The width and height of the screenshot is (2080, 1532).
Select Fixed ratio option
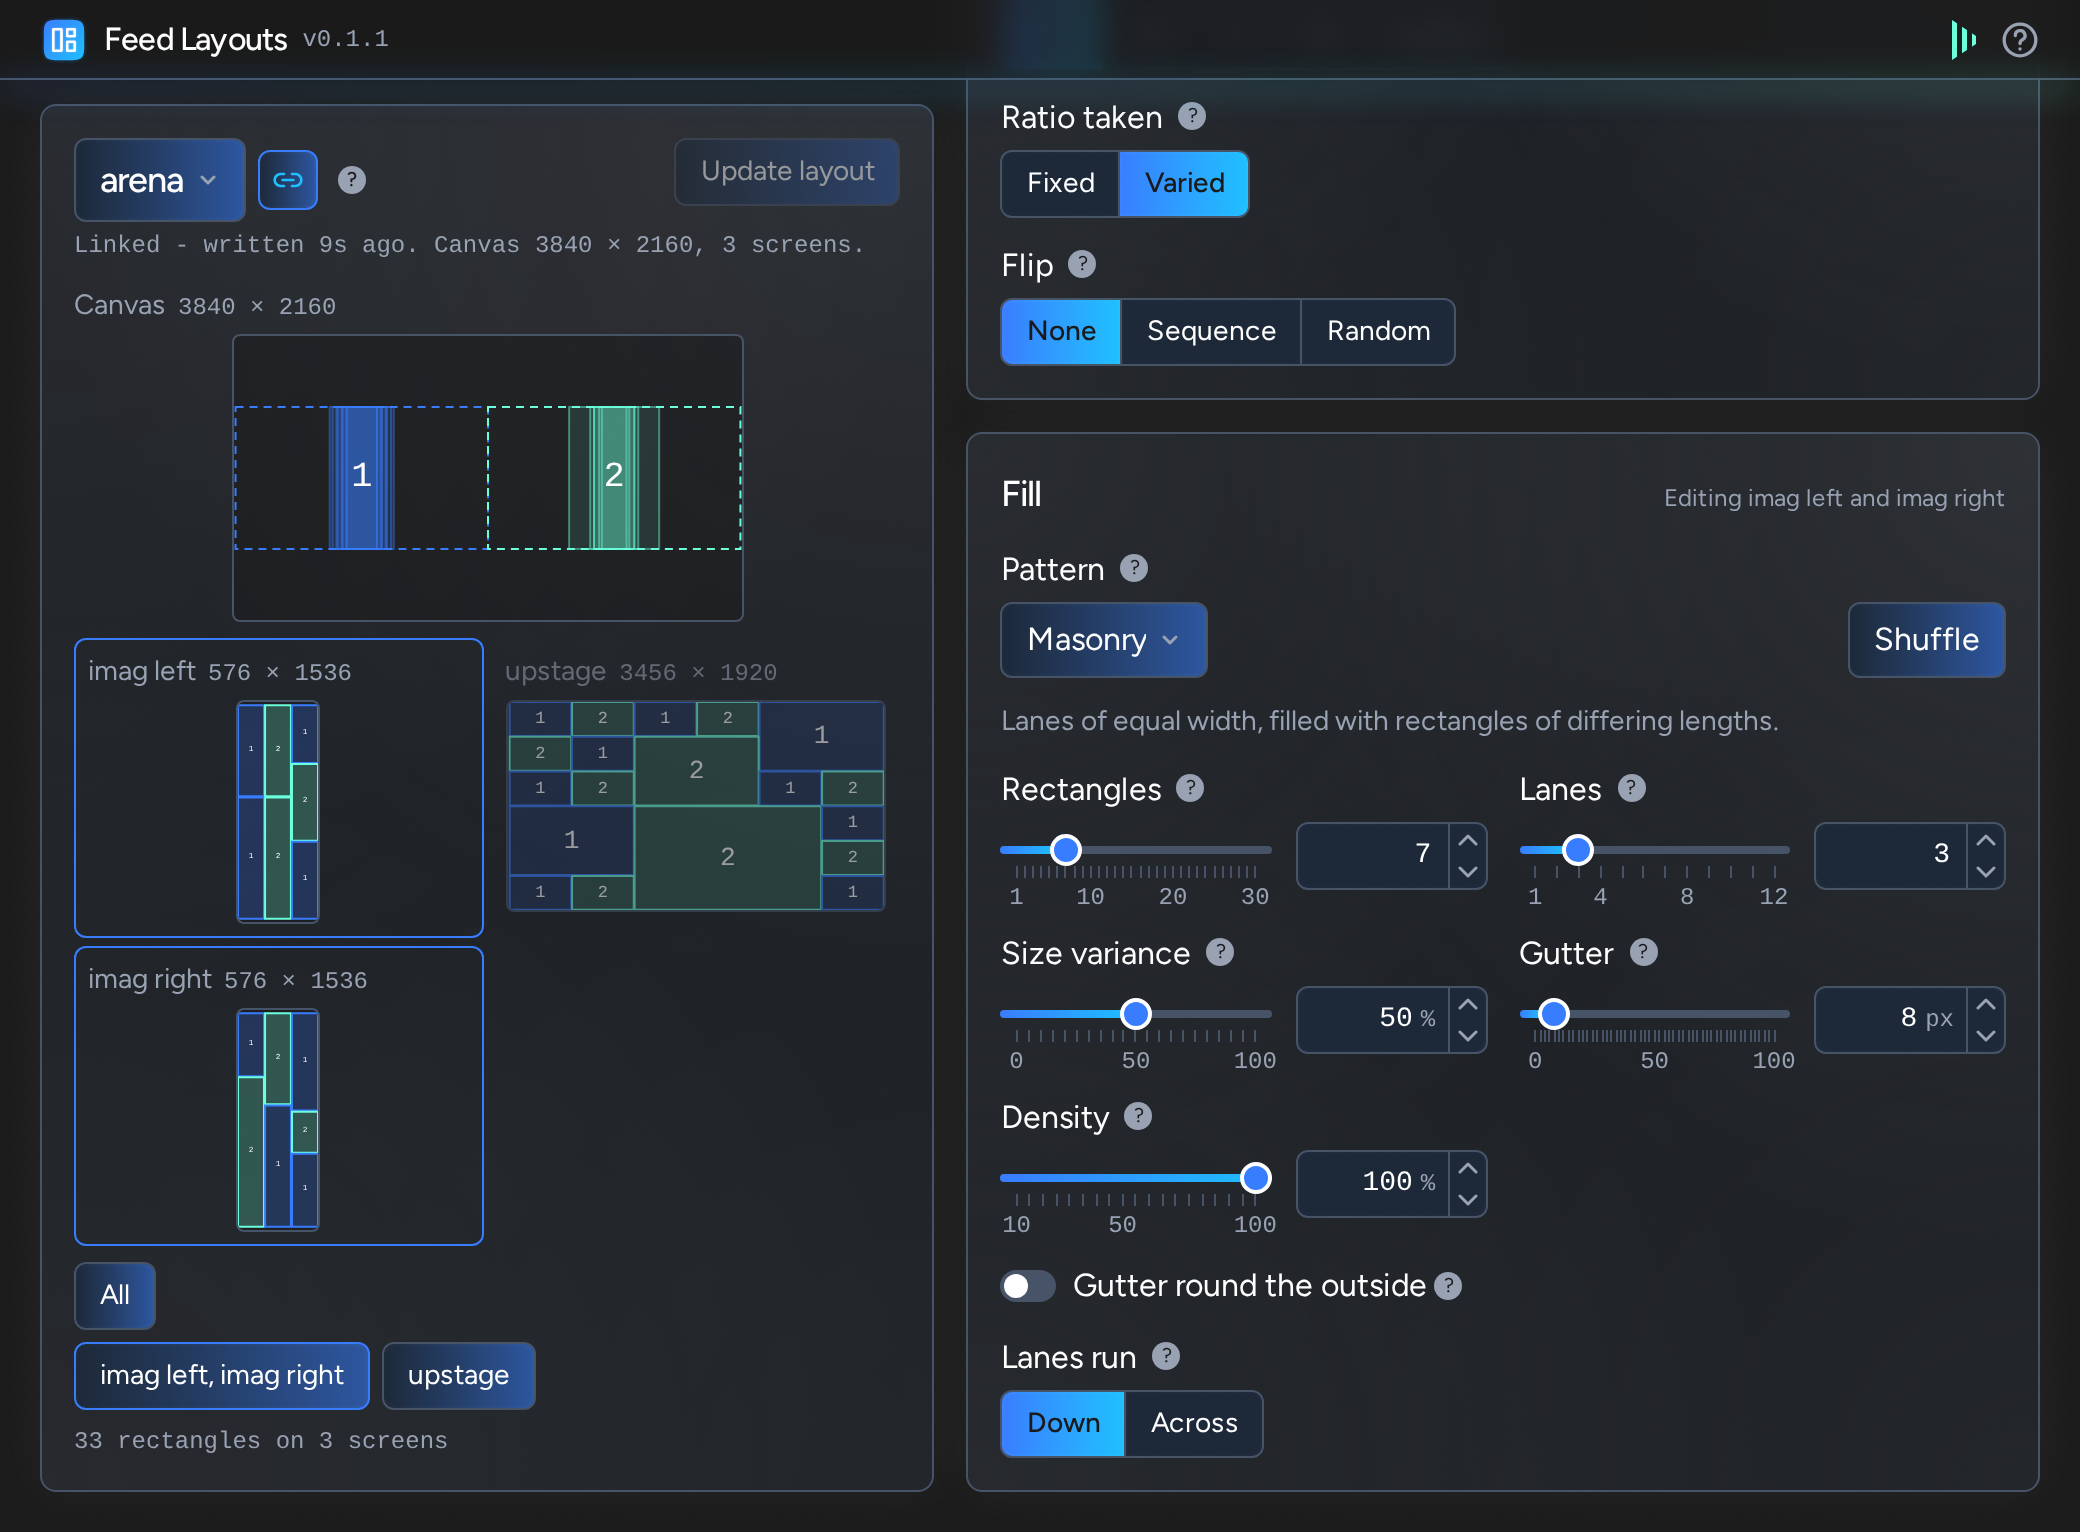click(1060, 183)
